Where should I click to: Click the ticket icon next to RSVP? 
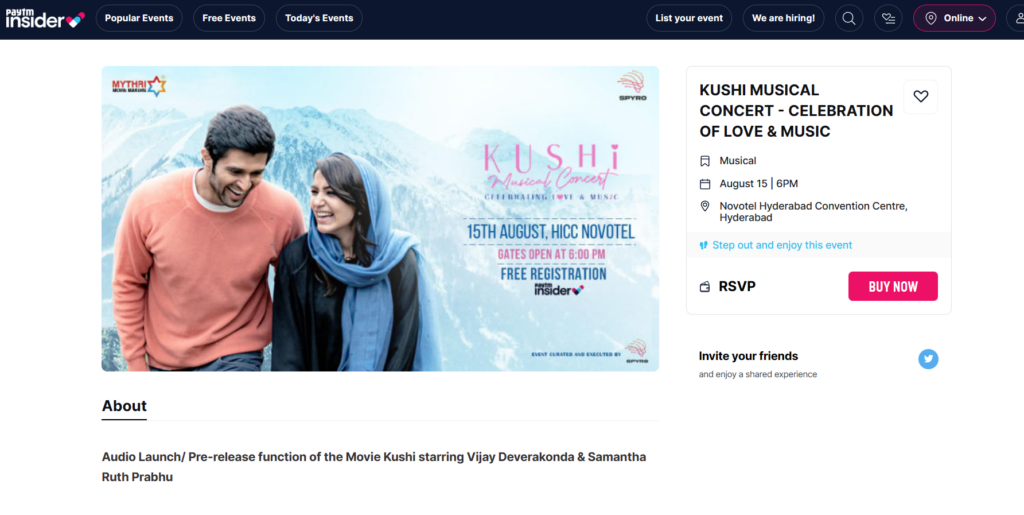point(705,287)
